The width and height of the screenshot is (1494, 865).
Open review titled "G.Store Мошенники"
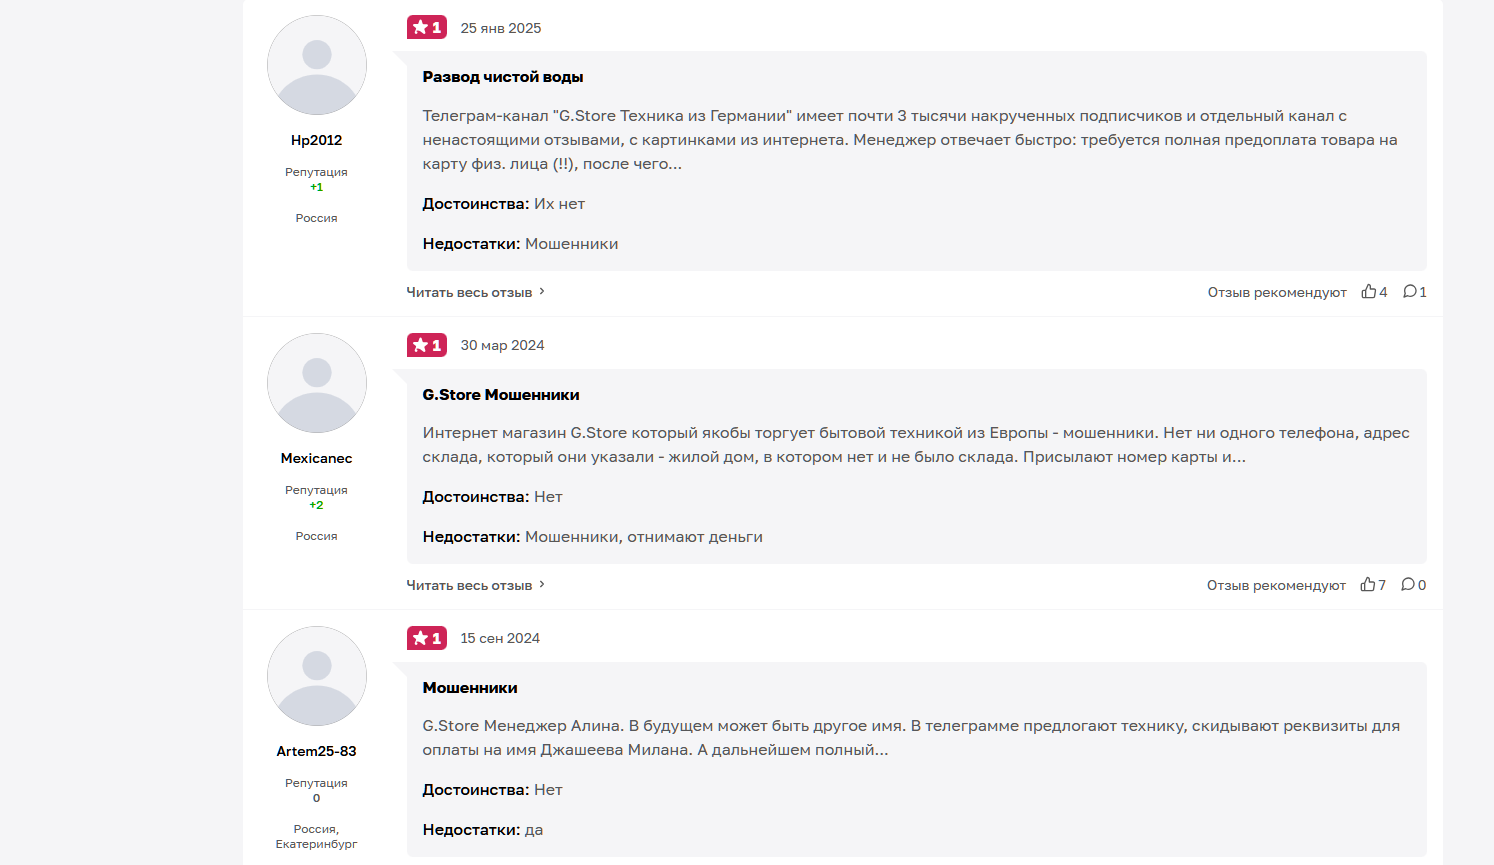501,395
